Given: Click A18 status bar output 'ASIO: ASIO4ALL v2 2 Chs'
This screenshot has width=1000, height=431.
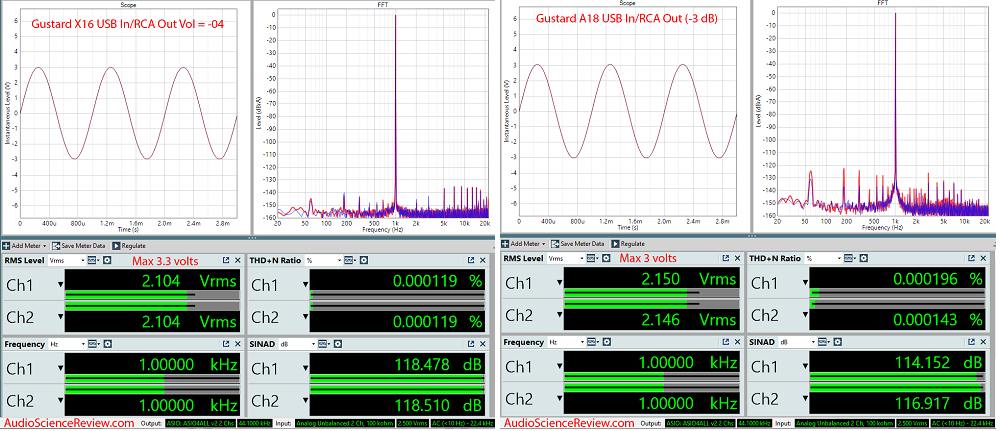Looking at the screenshot, I should point(700,423).
